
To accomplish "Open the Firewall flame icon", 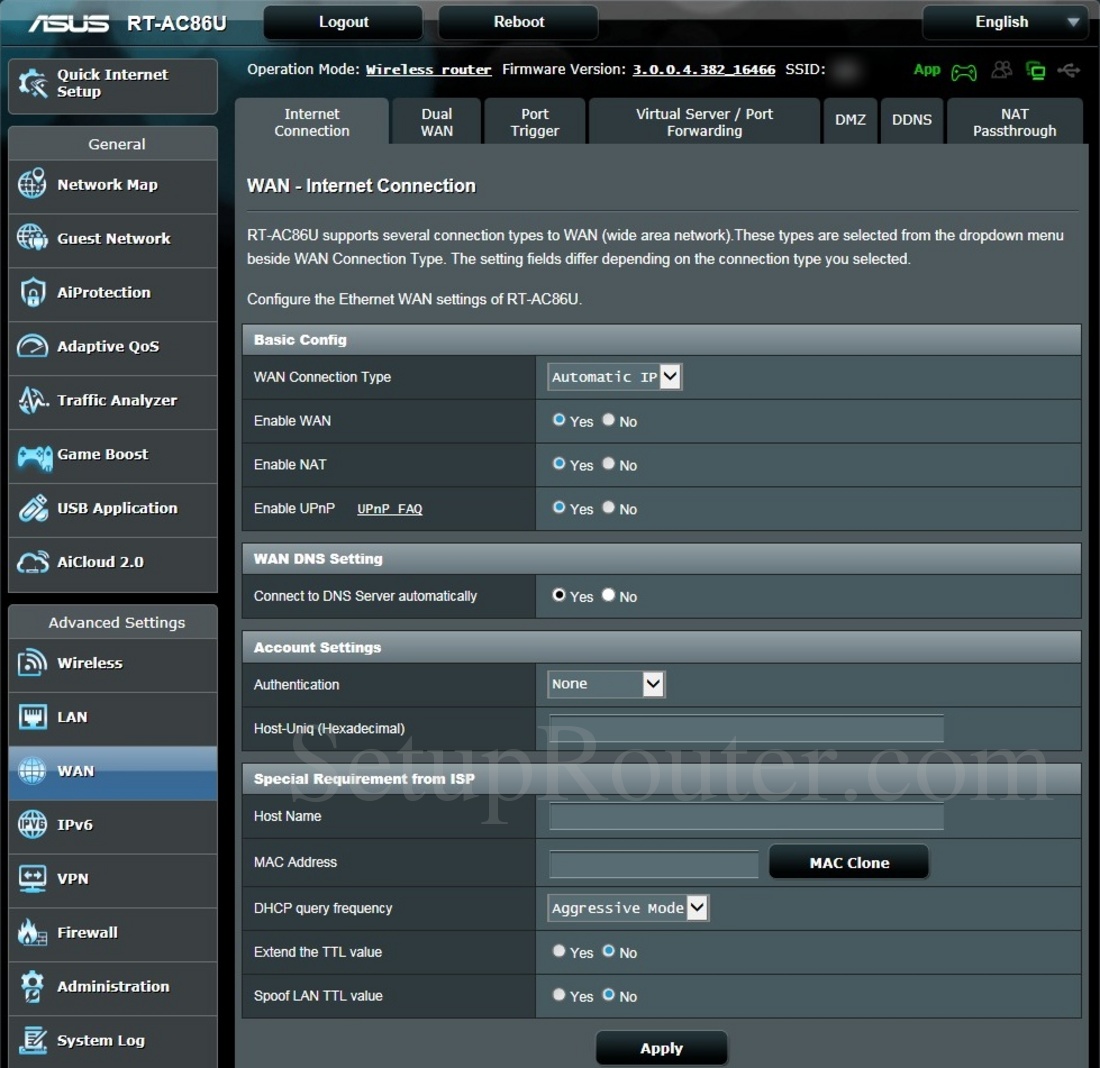I will coord(32,933).
